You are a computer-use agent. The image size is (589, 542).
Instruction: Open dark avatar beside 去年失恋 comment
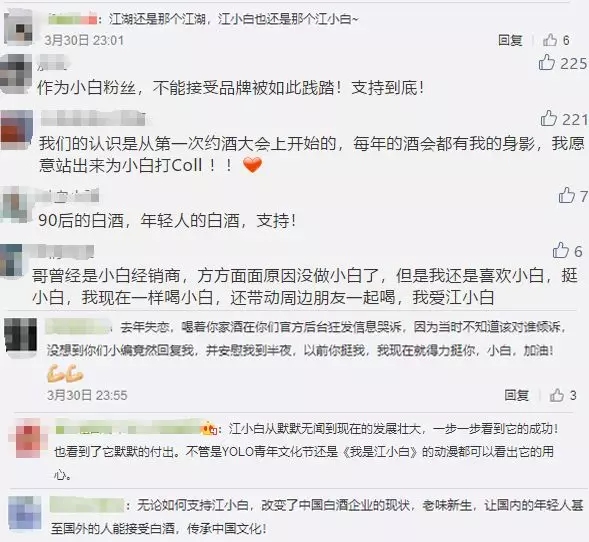(x=21, y=335)
